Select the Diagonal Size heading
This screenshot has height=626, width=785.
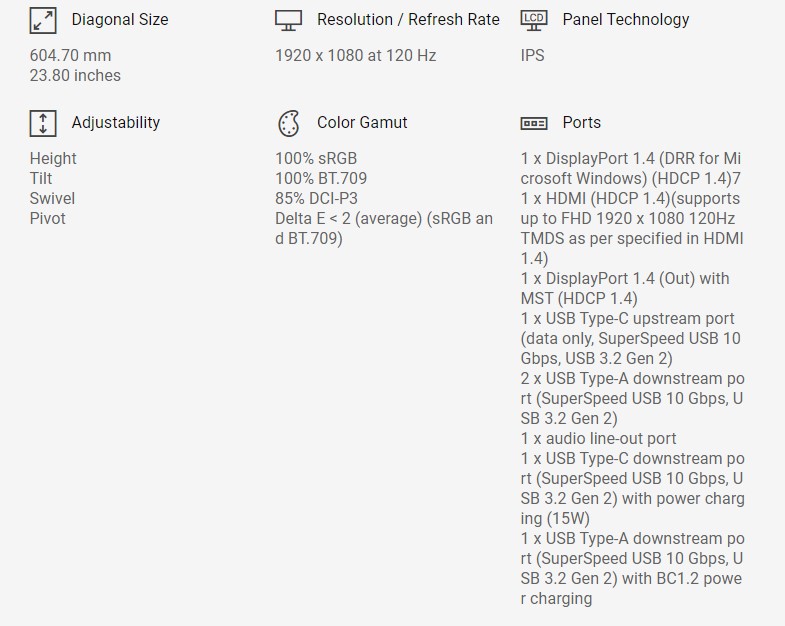tap(120, 20)
